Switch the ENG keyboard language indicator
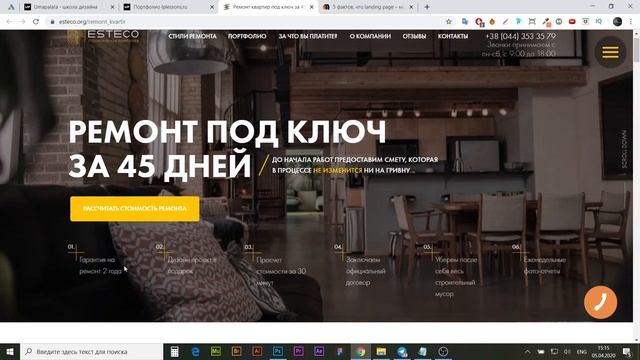 [x=582, y=351]
